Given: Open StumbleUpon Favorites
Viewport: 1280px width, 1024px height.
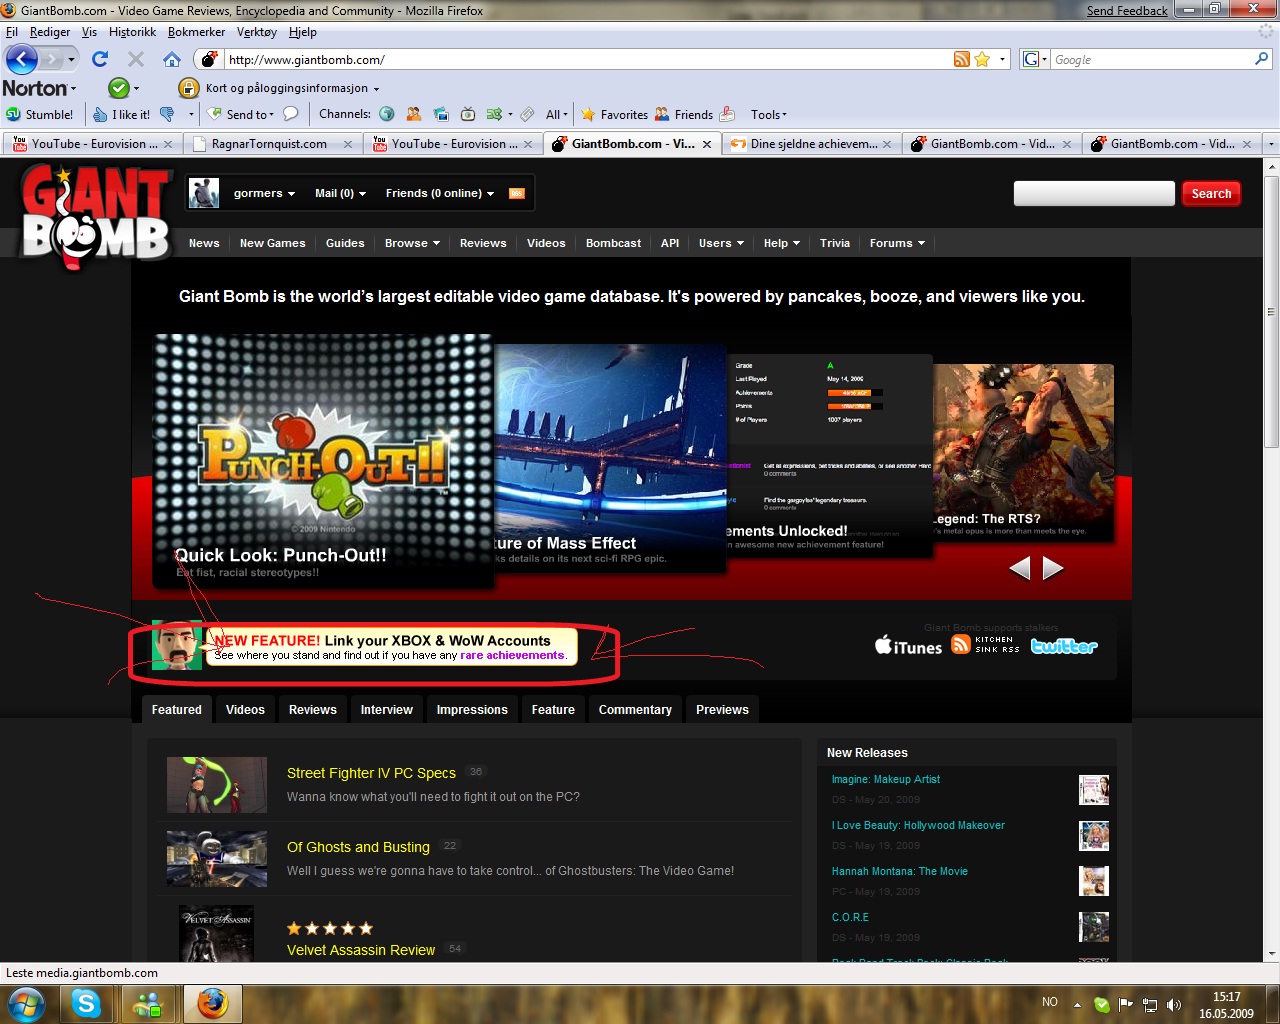Looking at the screenshot, I should coord(614,114).
